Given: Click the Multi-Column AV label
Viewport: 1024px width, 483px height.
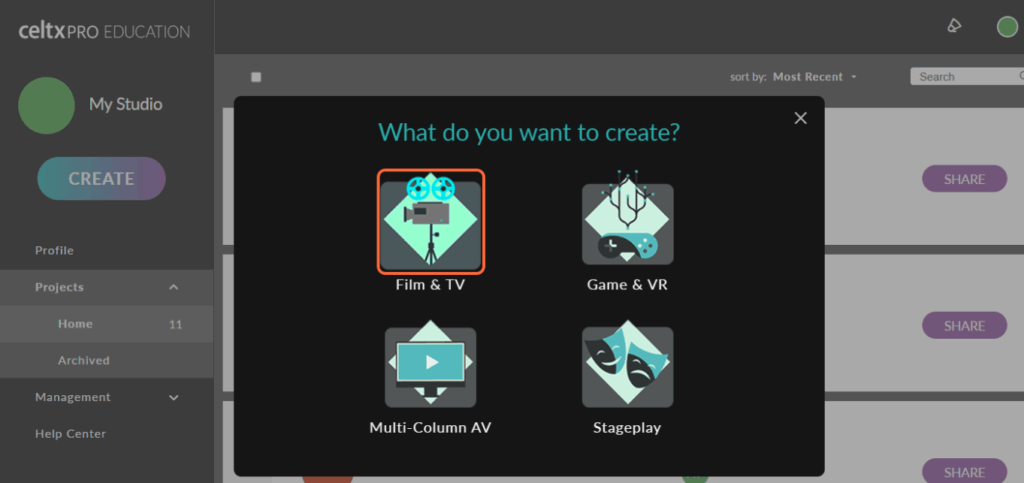Looking at the screenshot, I should (x=430, y=428).
